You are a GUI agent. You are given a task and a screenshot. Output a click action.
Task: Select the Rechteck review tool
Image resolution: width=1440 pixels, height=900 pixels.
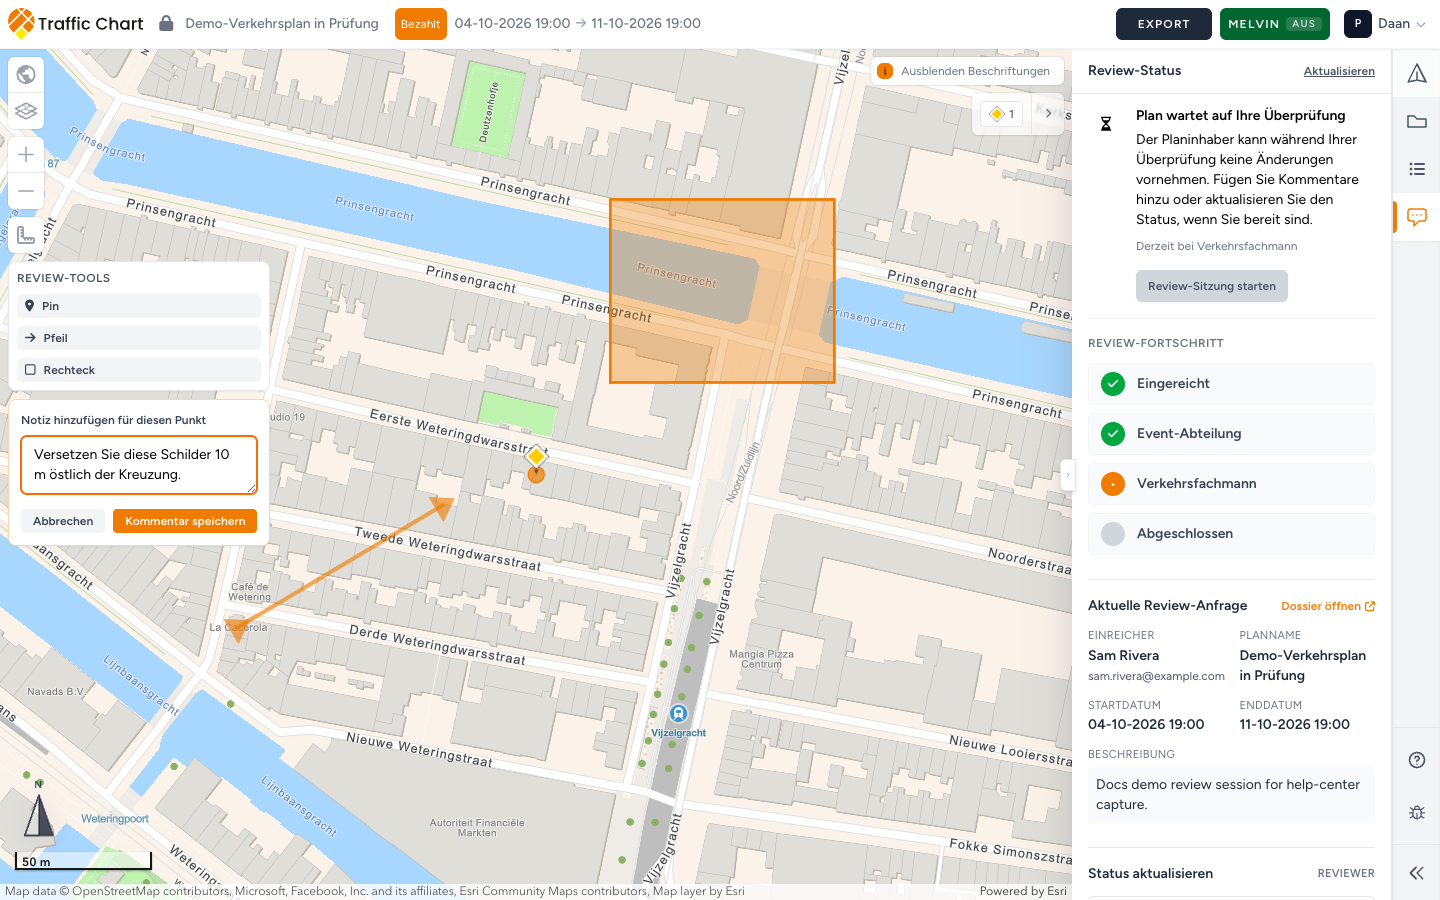139,370
